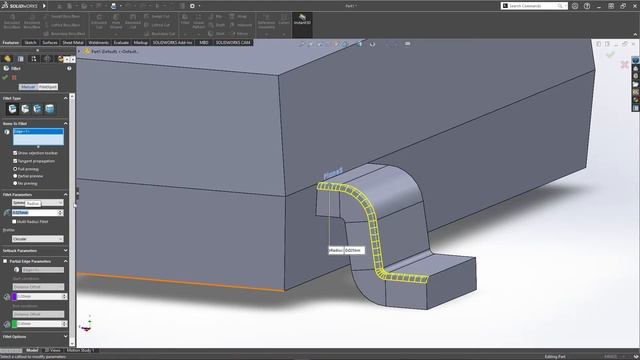
Task: Enable Multi Radius Fillet checkbox
Action: [x=14, y=222]
